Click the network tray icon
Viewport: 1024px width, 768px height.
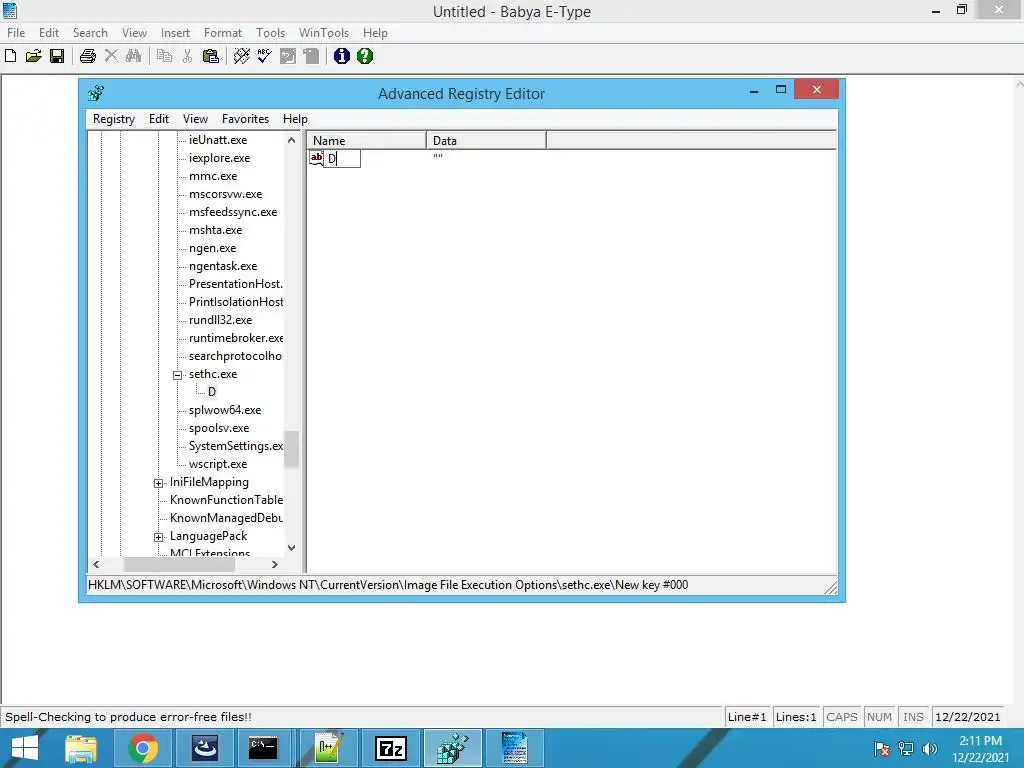(x=906, y=749)
